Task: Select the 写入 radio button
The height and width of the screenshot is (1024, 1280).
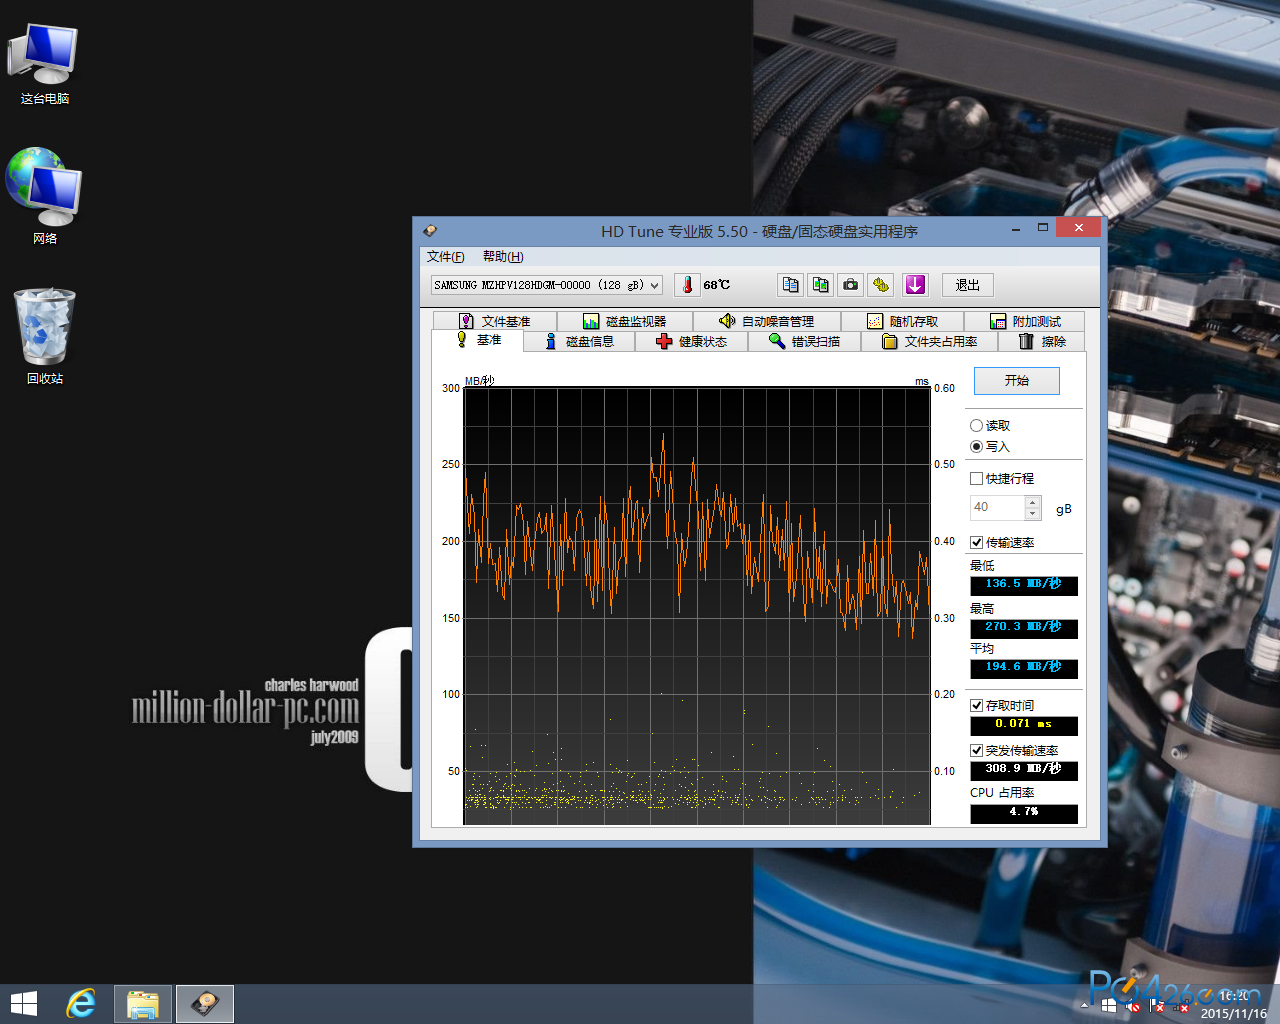Action: (x=990, y=447)
